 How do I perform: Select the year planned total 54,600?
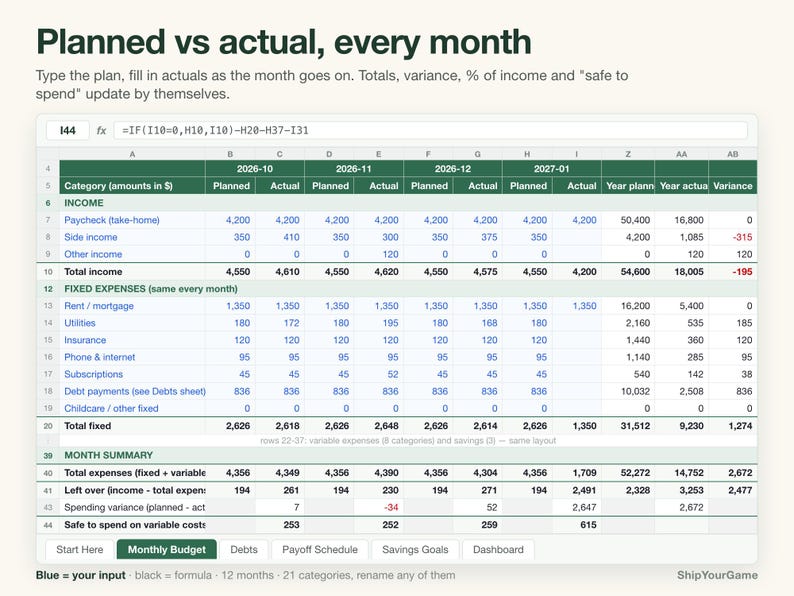[x=628, y=271]
